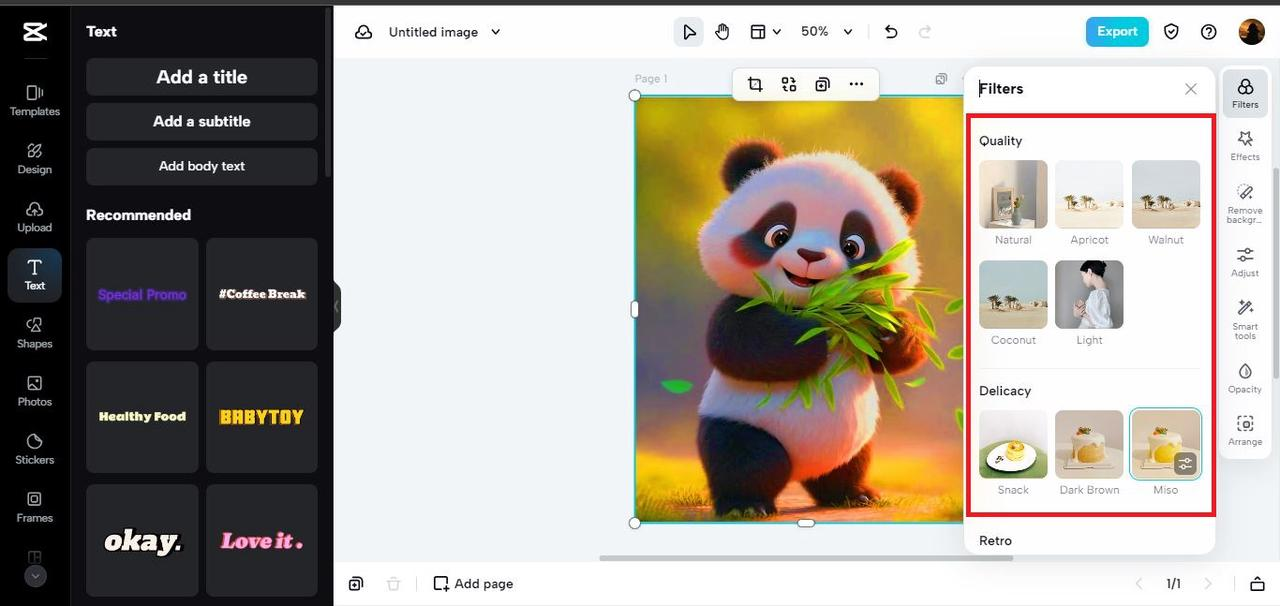
Task: Expand more sidebar items with down chevron
Action: pyautogui.click(x=35, y=575)
